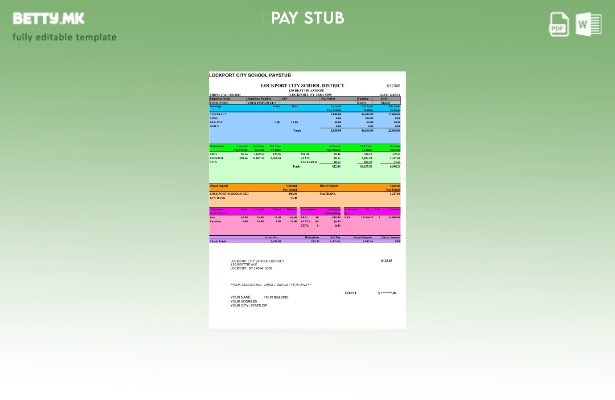Click the "LOCKPORT CITY SCHOOL PAYSTUB" heading

click(250, 75)
